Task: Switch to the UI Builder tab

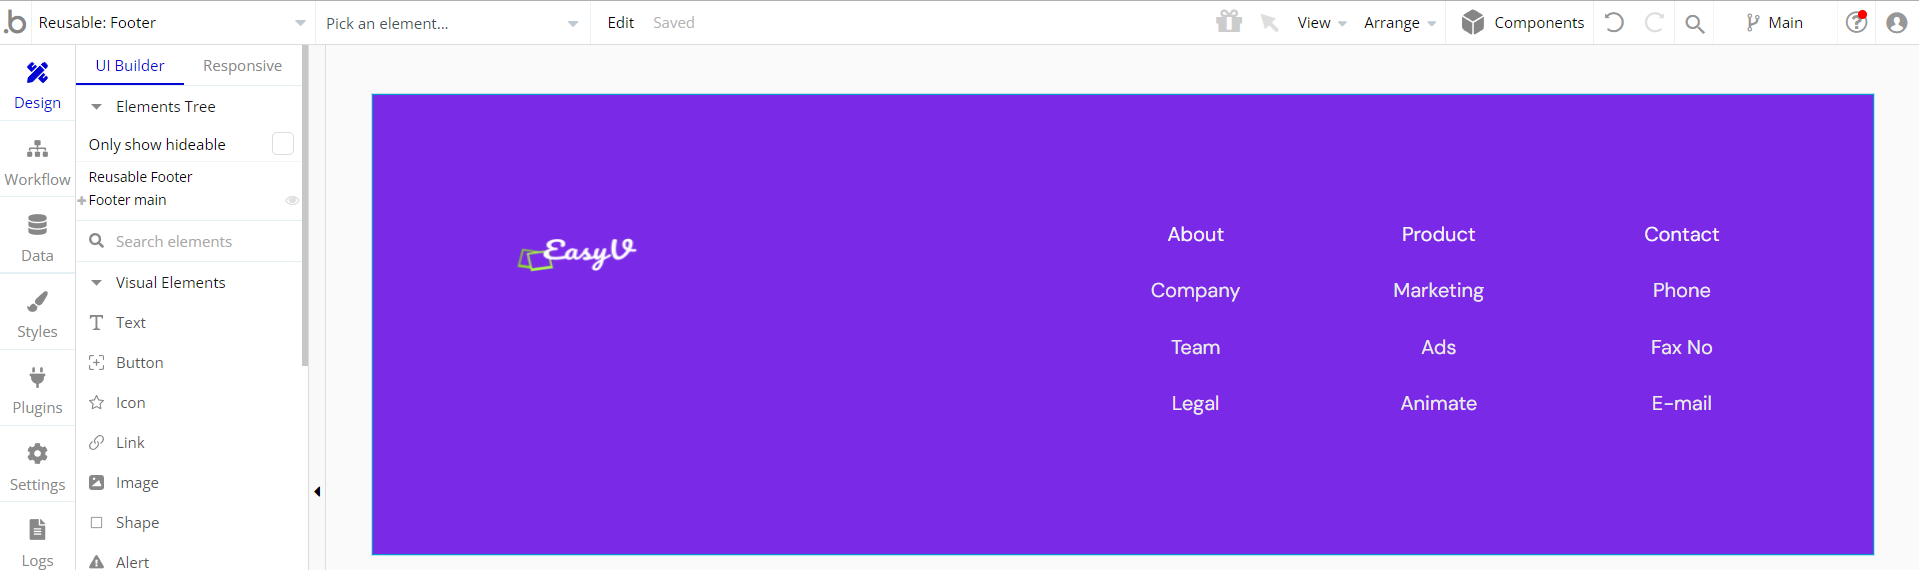Action: tap(130, 65)
